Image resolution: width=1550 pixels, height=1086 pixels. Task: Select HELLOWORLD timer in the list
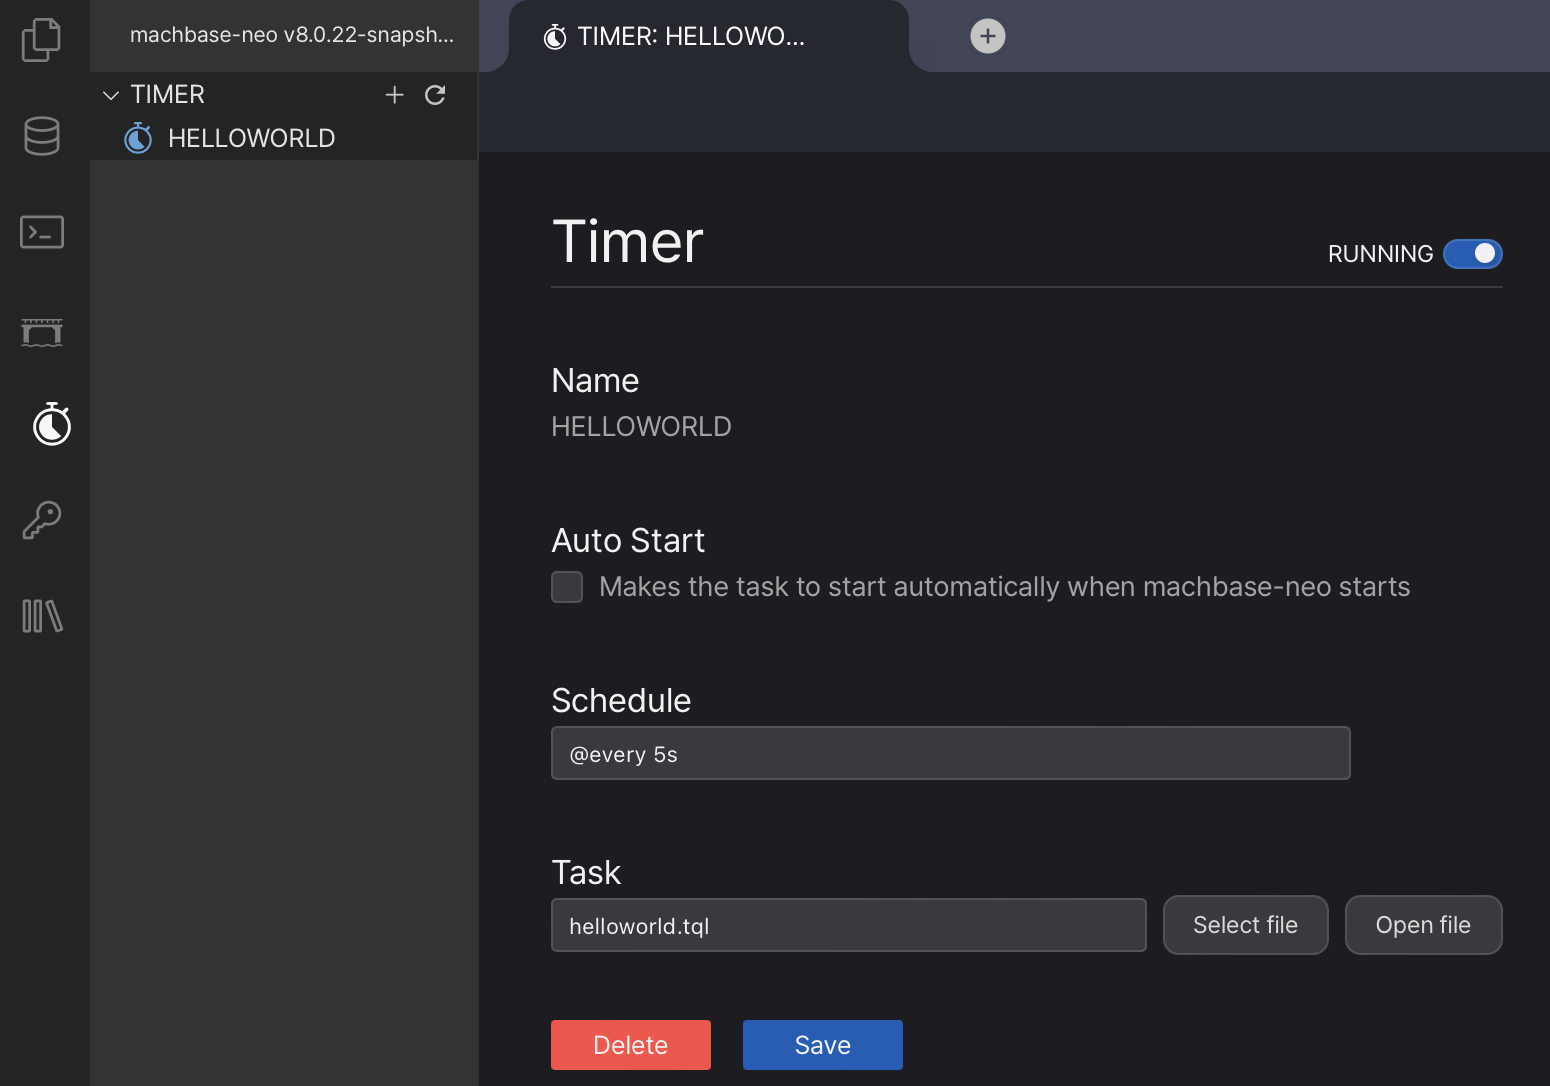251,138
